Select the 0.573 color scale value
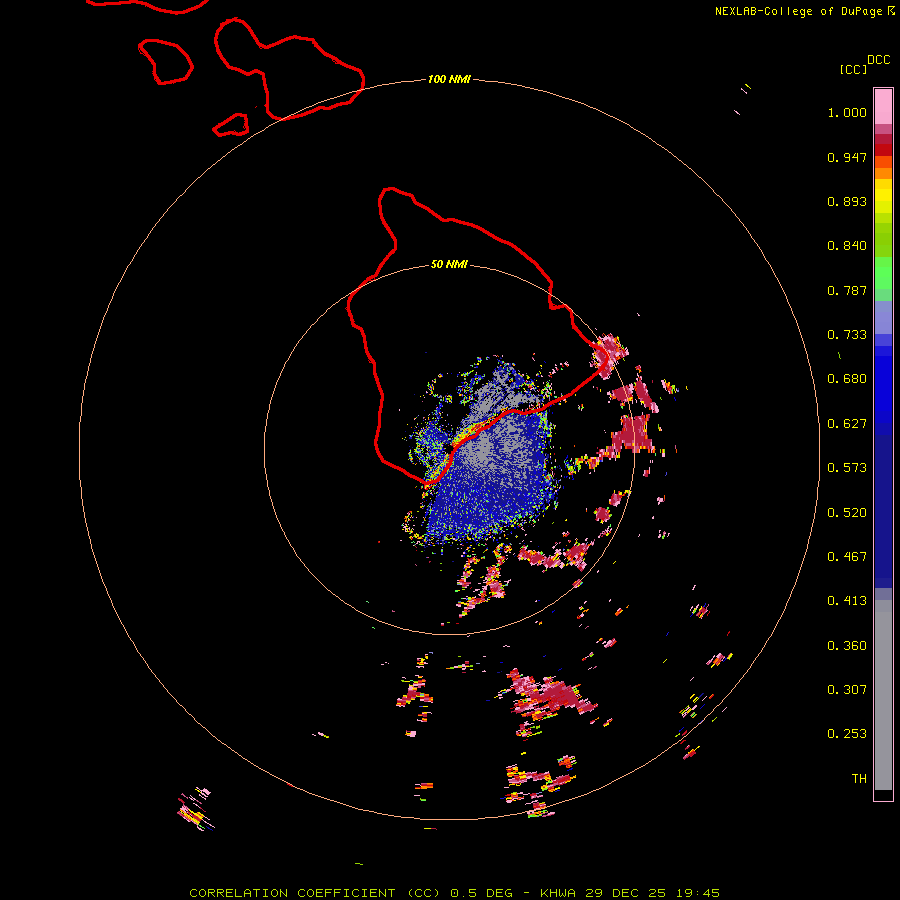900x900 pixels. pos(847,468)
